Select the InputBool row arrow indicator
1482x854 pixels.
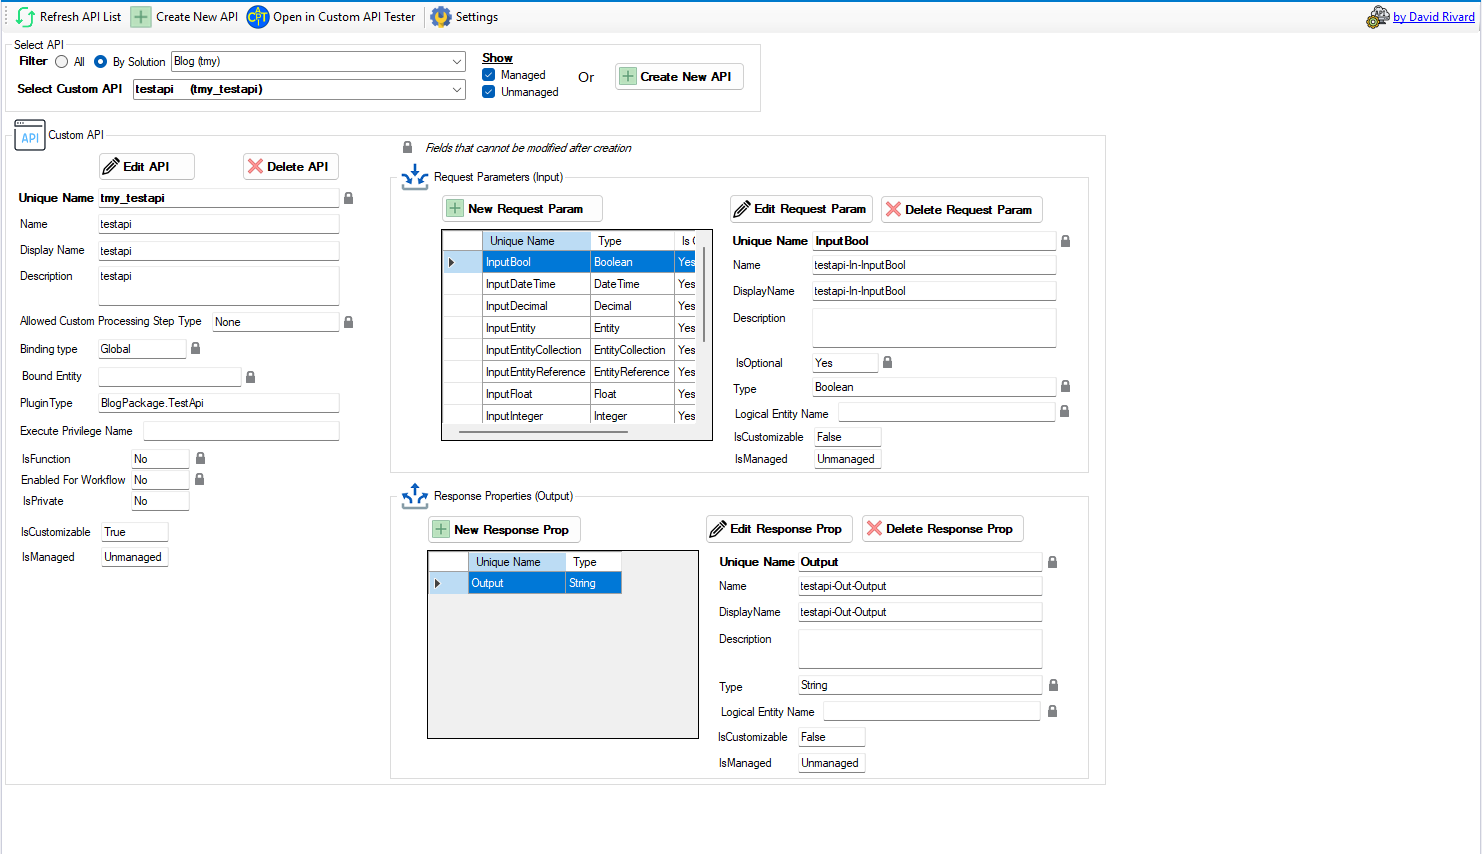click(452, 262)
